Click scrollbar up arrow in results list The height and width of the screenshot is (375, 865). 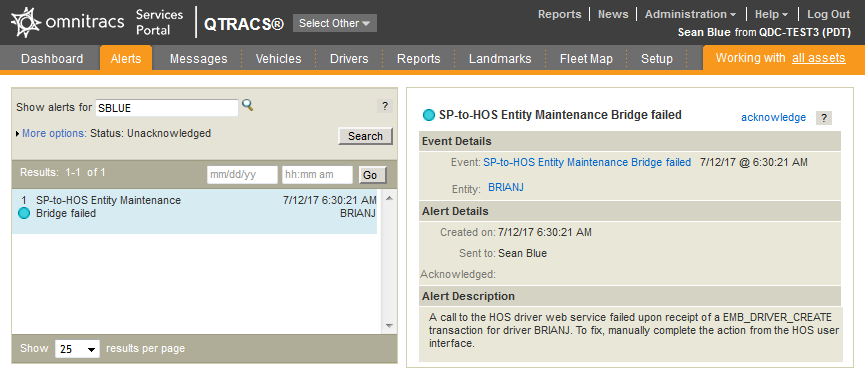pos(389,198)
